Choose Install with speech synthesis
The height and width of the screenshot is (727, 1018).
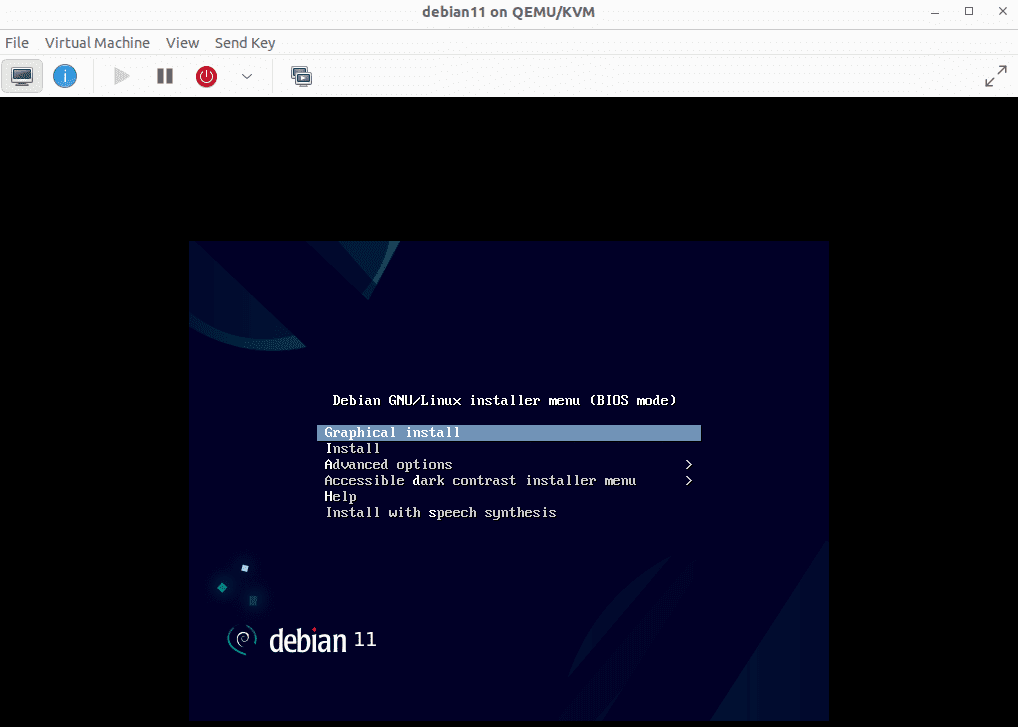[x=441, y=513]
